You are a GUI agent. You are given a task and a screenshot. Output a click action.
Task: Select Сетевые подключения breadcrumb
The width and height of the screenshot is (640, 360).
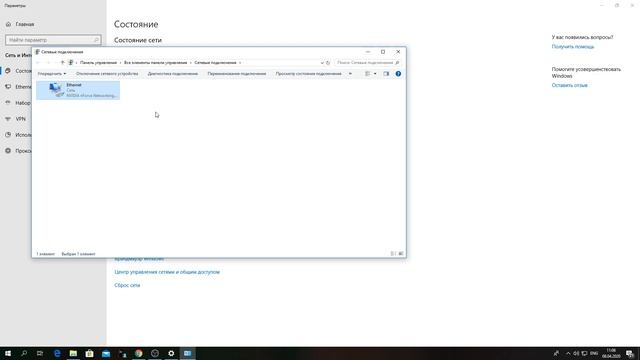(215, 63)
